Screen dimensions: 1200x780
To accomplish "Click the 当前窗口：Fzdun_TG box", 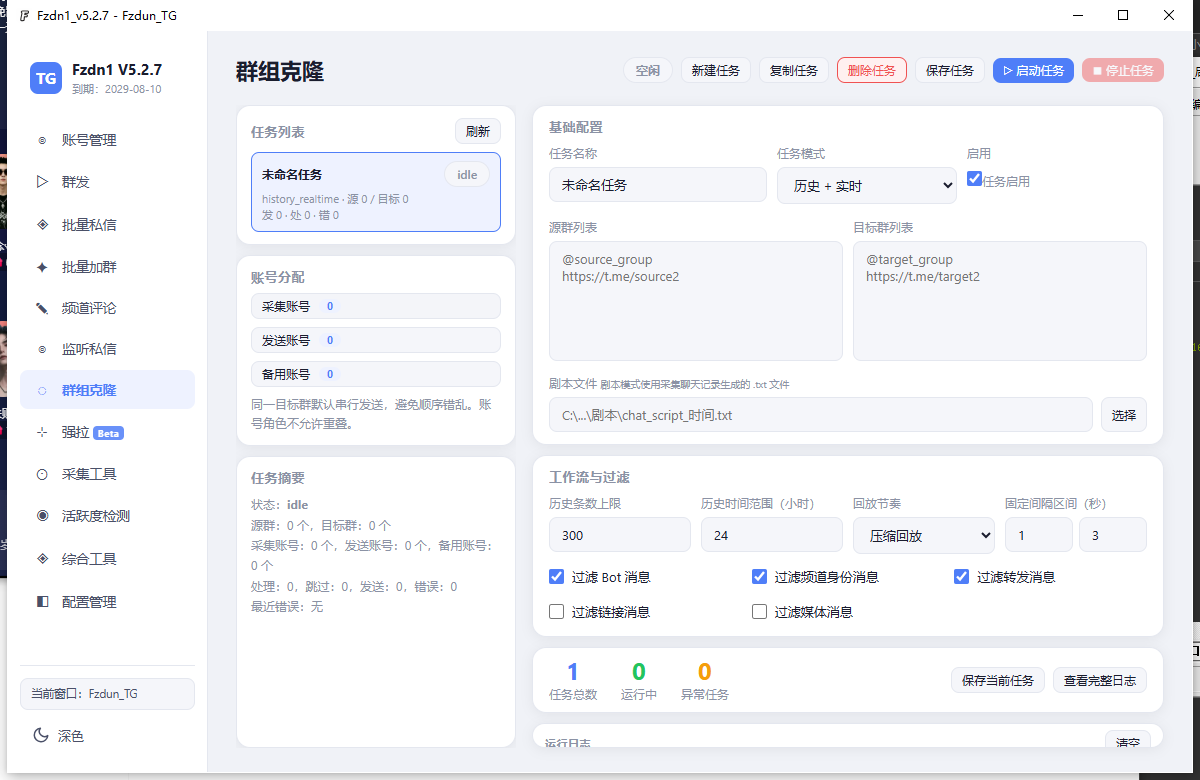I will (107, 694).
